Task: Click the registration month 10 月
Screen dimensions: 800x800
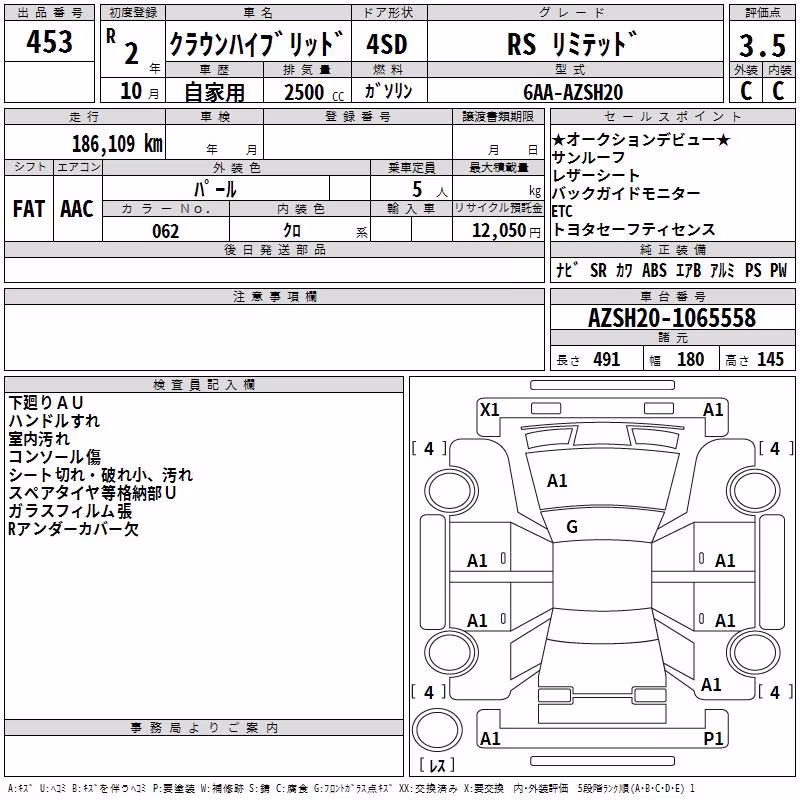Action: click(139, 91)
